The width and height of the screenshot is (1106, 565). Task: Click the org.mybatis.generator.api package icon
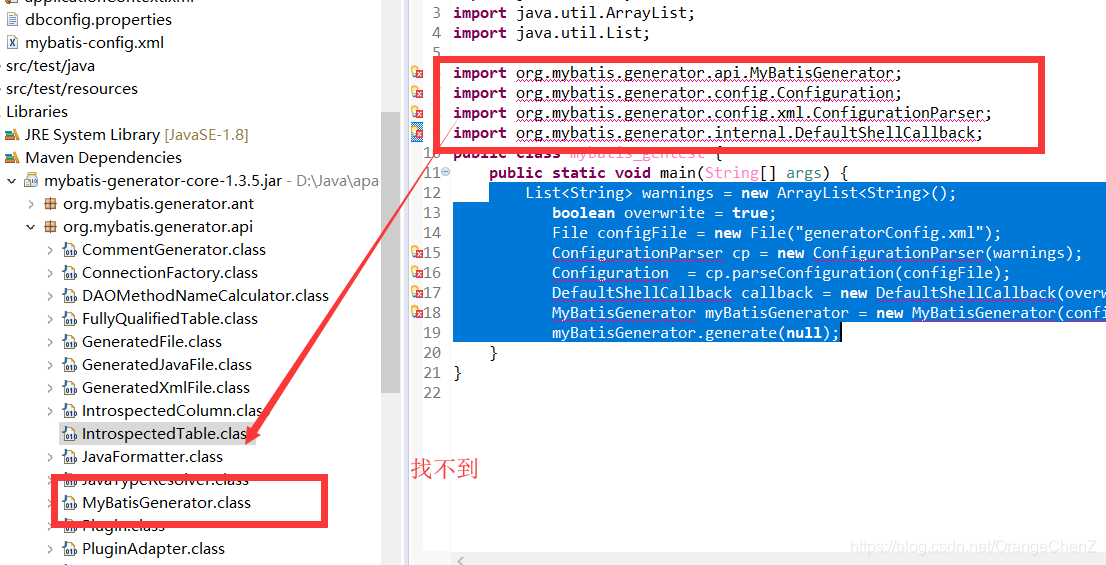[50, 227]
